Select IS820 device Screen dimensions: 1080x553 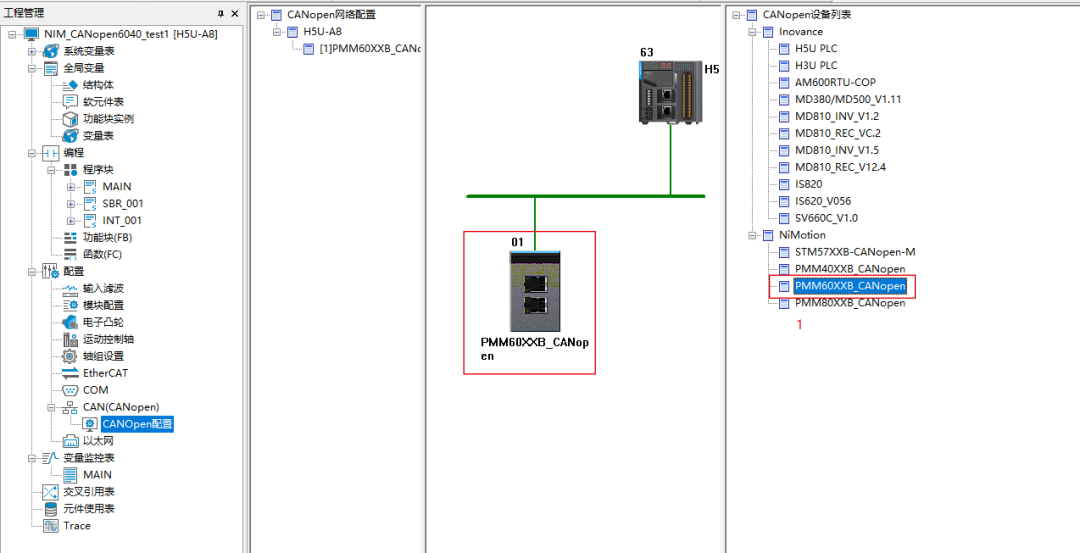(x=809, y=184)
